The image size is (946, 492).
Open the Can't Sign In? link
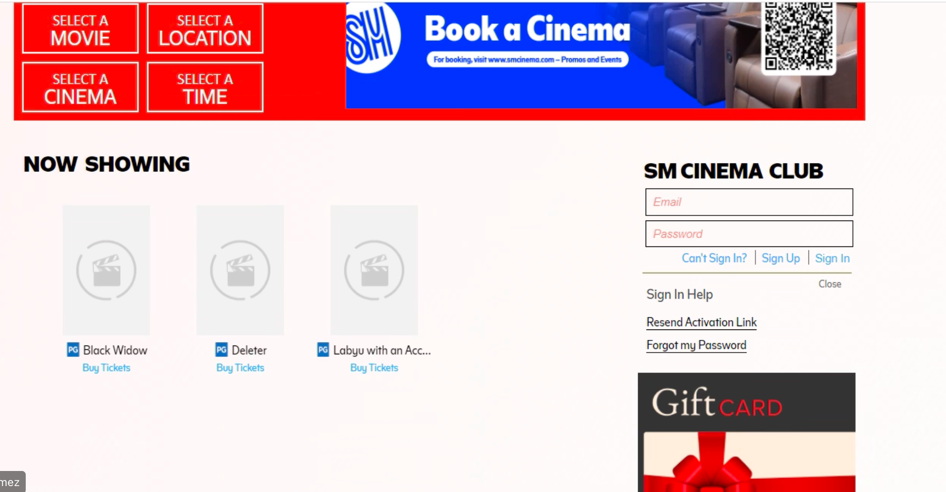(x=714, y=258)
